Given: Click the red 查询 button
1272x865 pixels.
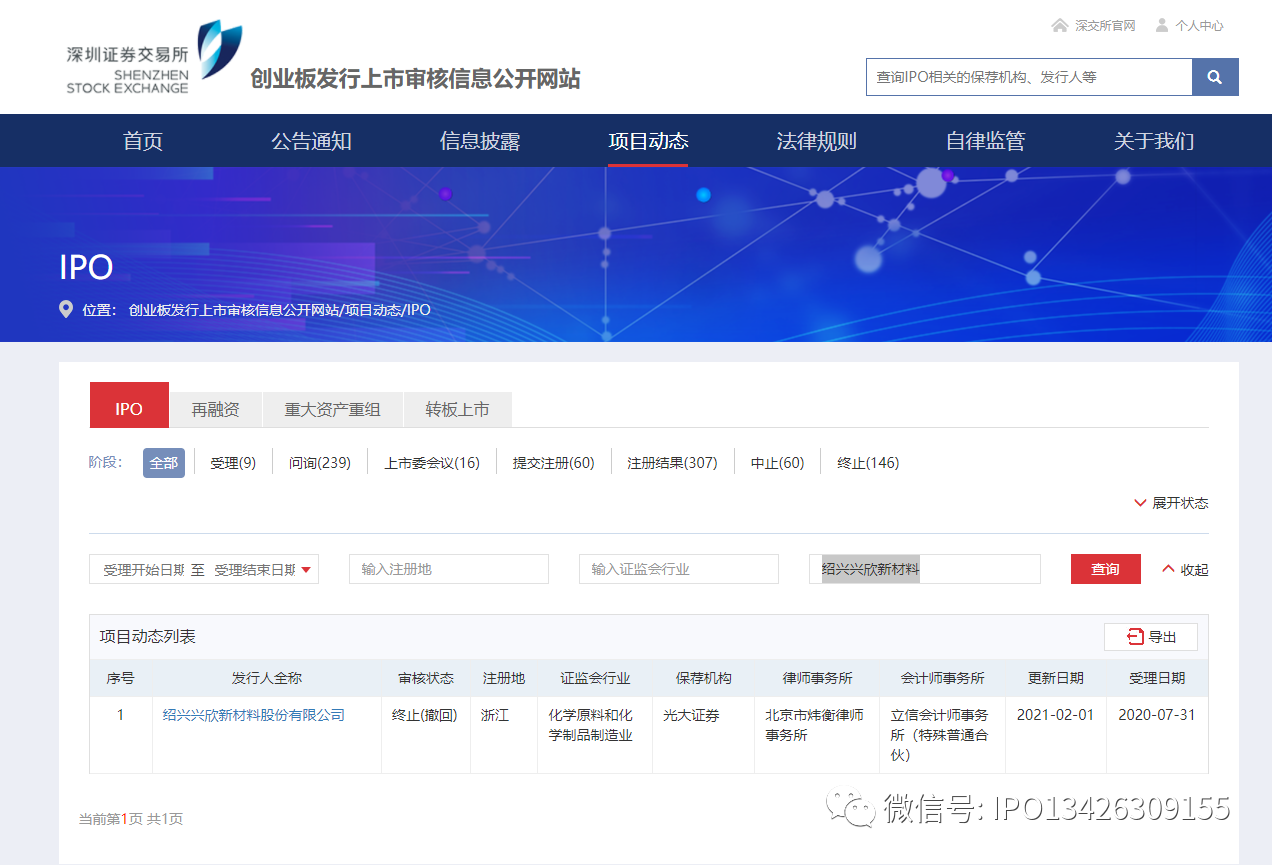Looking at the screenshot, I should (1106, 569).
